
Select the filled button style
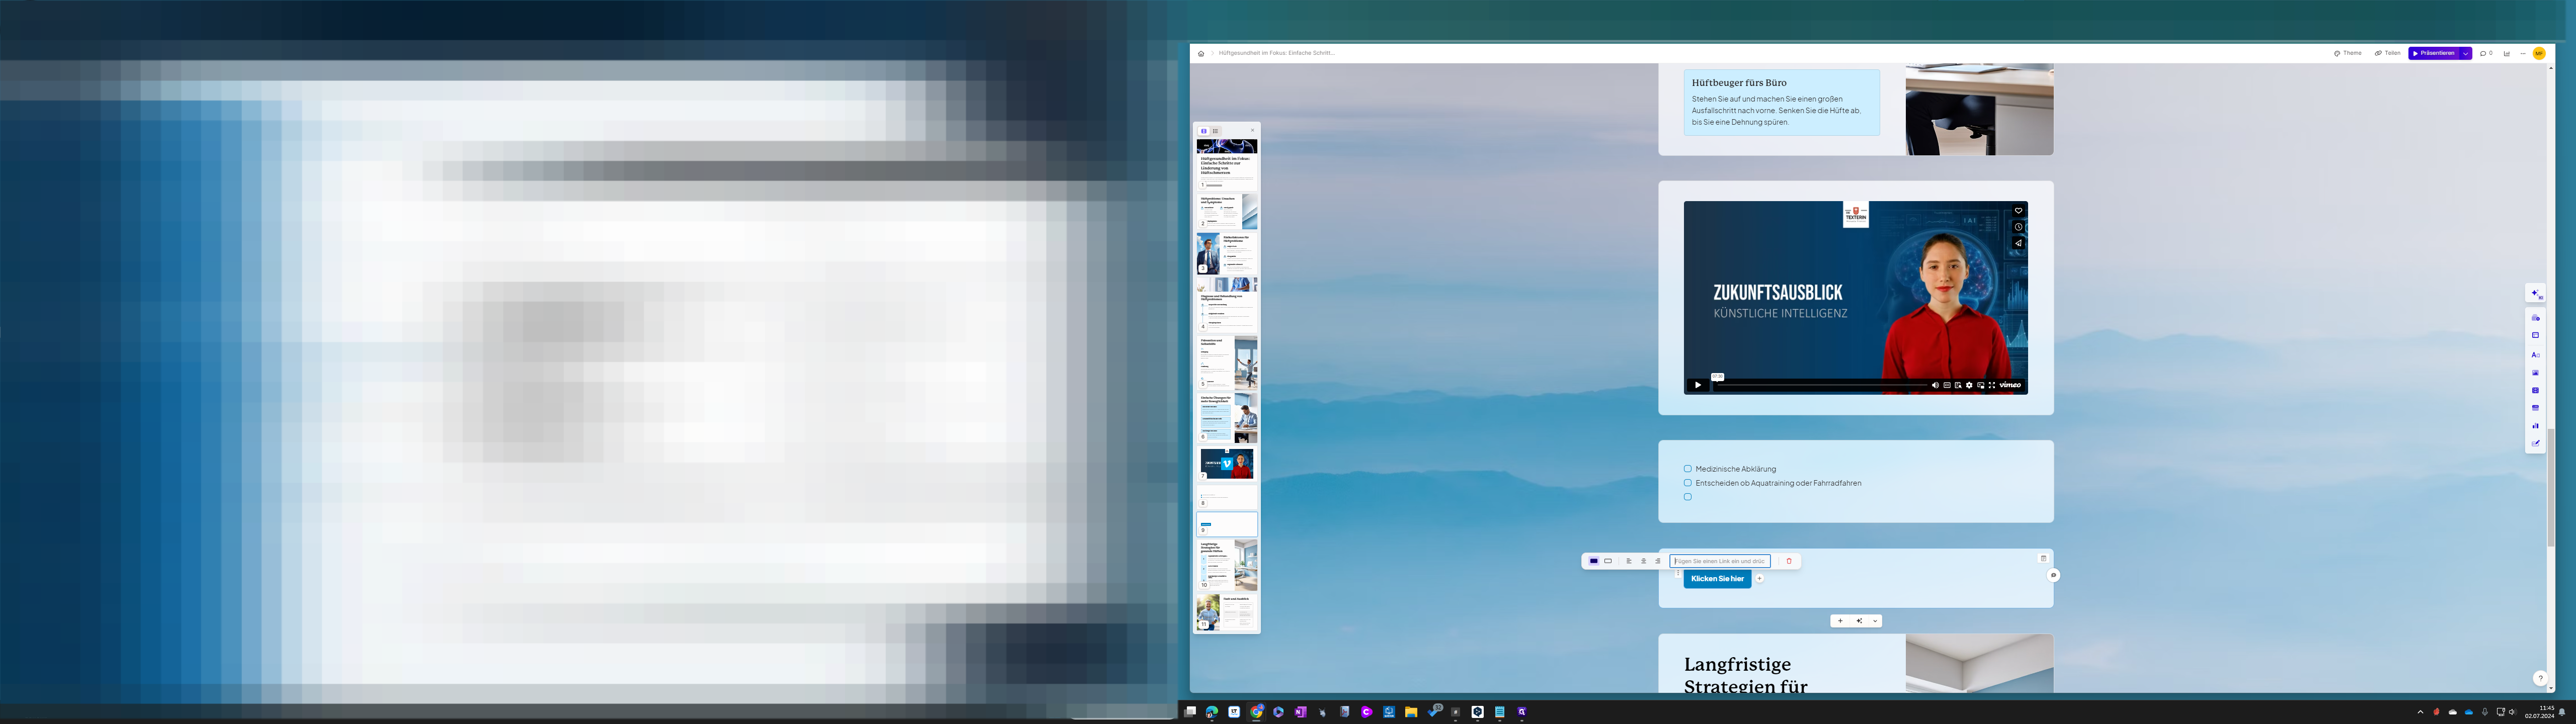click(x=1594, y=561)
